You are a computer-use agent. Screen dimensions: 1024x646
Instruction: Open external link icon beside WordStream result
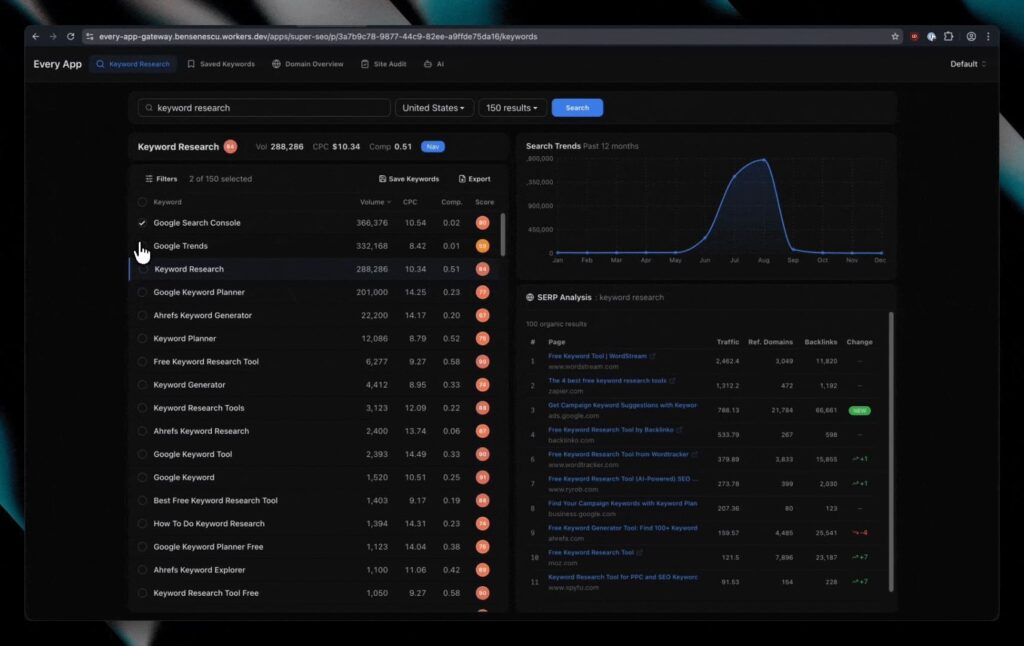[653, 356]
